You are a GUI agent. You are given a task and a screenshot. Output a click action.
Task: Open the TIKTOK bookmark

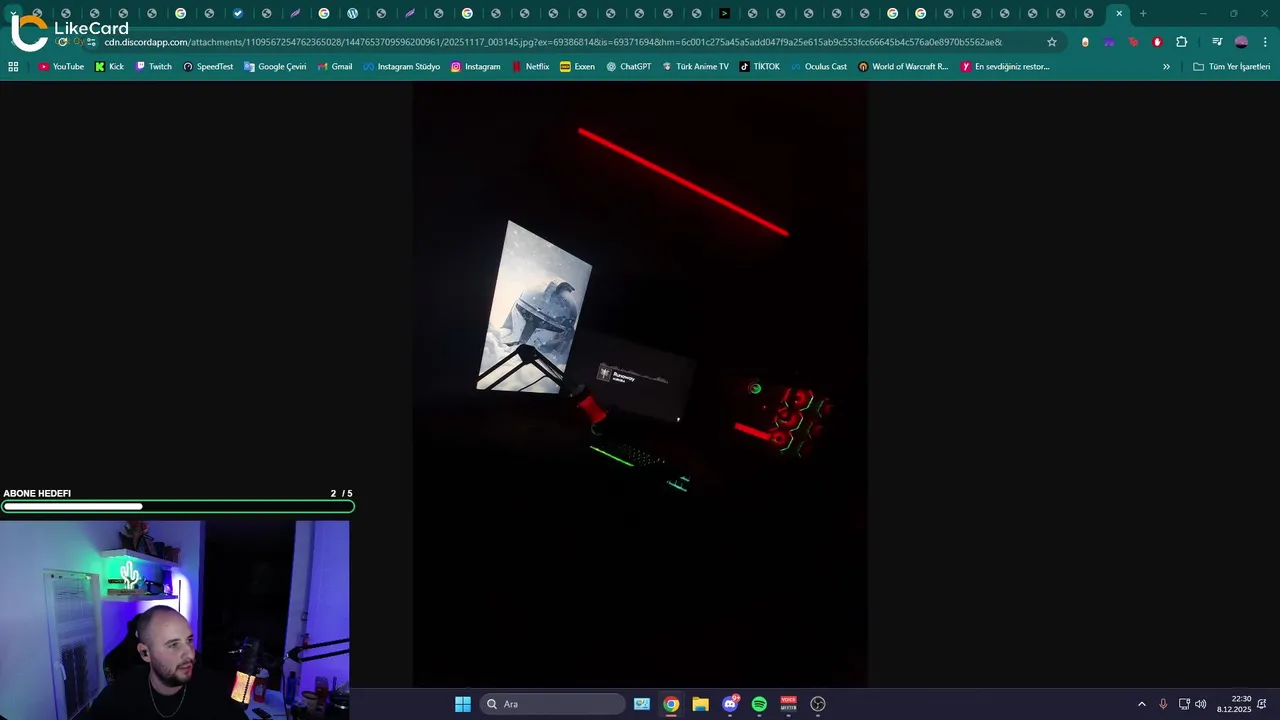click(x=760, y=67)
